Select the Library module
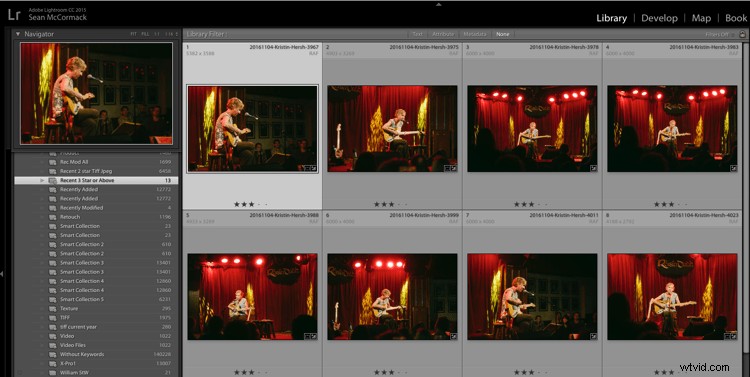The width and height of the screenshot is (750, 377). 611,18
